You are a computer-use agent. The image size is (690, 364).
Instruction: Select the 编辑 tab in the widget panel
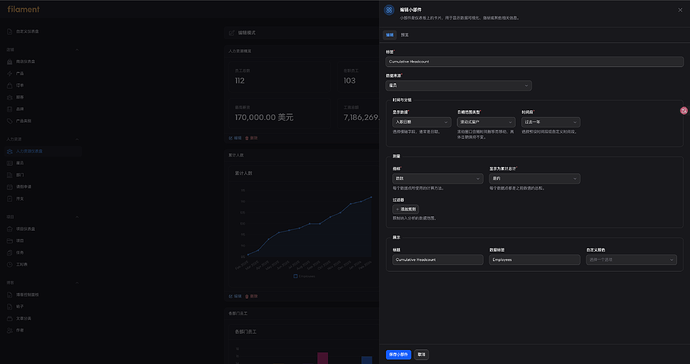tap(389, 35)
